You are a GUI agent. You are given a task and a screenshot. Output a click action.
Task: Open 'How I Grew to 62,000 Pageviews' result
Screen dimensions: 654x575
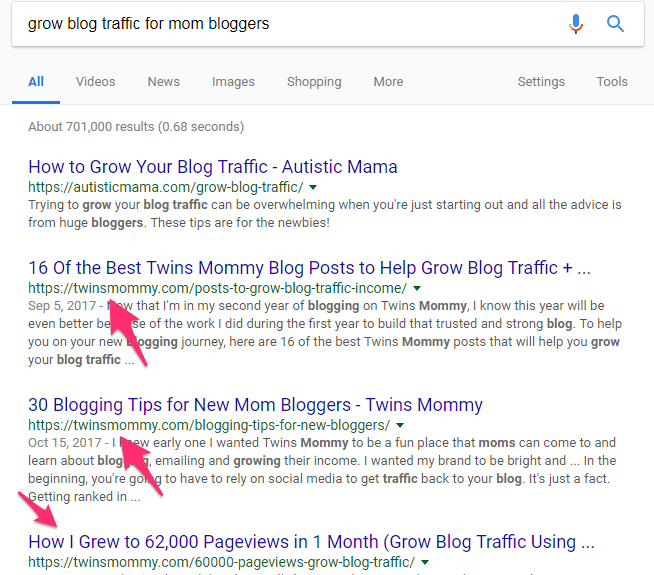(311, 542)
